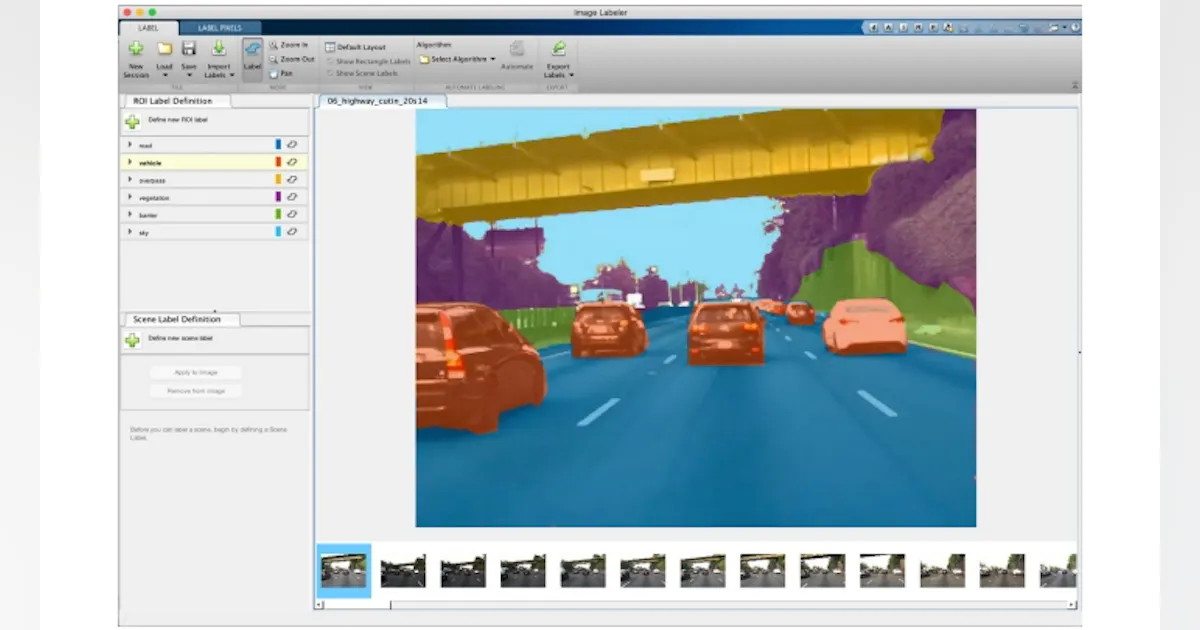This screenshot has height=630, width=1200.
Task: Select the Scene Label Definition tab
Action: (181, 319)
